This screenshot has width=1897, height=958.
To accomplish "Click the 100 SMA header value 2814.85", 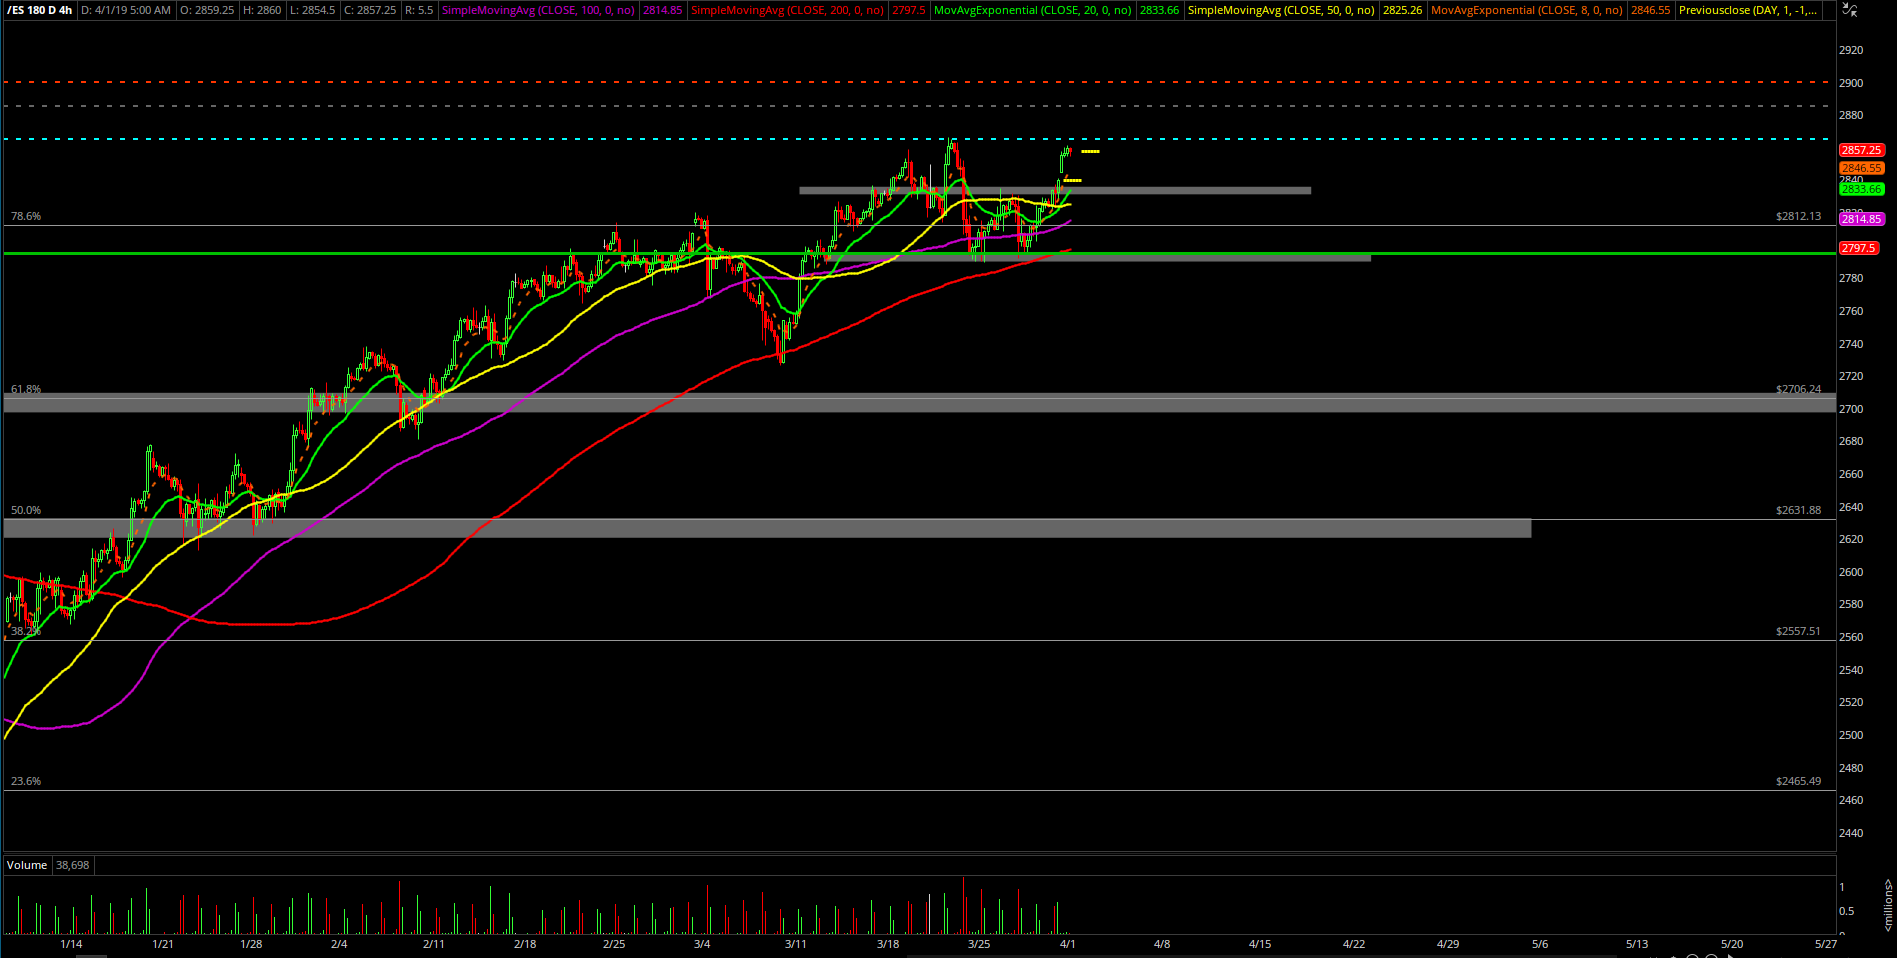I will point(662,10).
